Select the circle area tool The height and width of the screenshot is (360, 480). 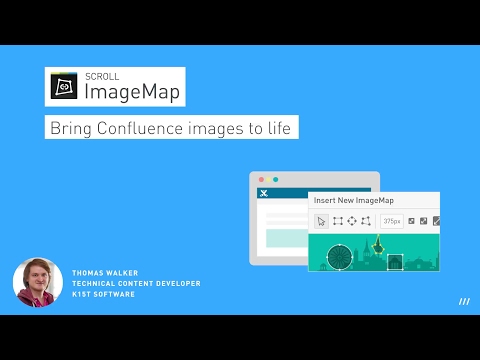[352, 221]
